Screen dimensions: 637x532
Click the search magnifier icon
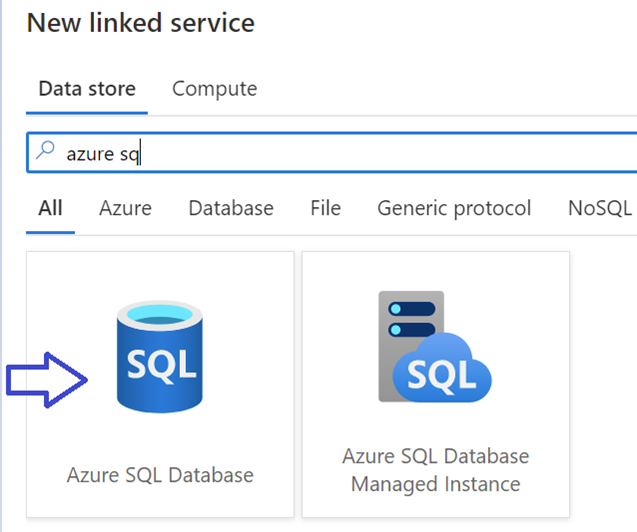[46, 152]
